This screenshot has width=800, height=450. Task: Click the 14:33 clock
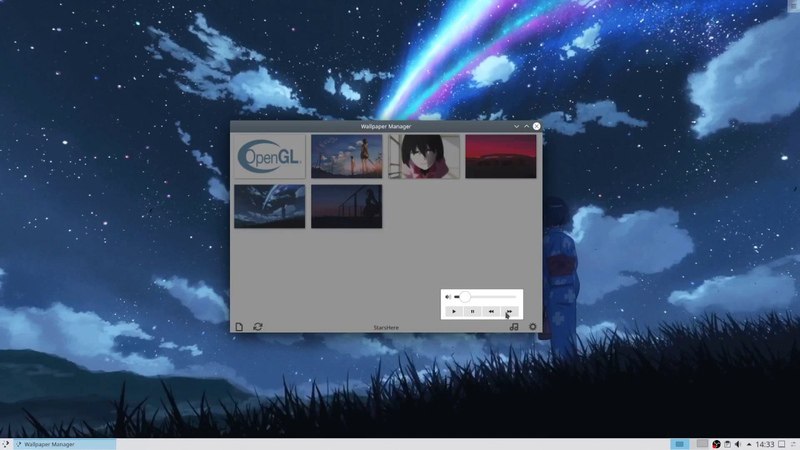765,444
